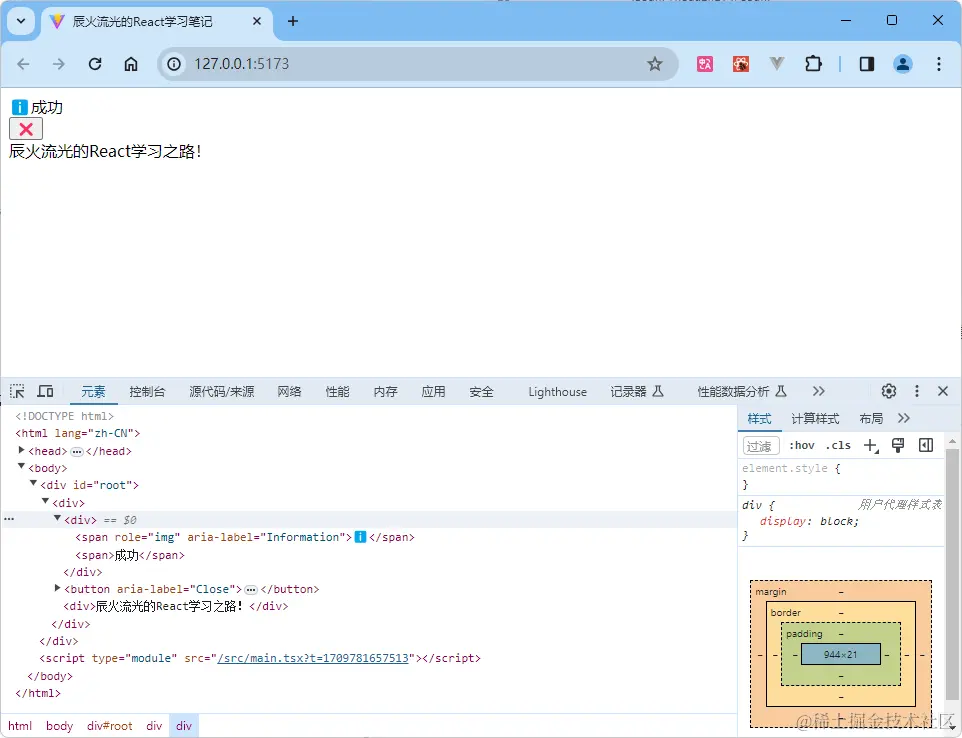Click the html breadcrumb
962x738 pixels.
tap(20, 726)
